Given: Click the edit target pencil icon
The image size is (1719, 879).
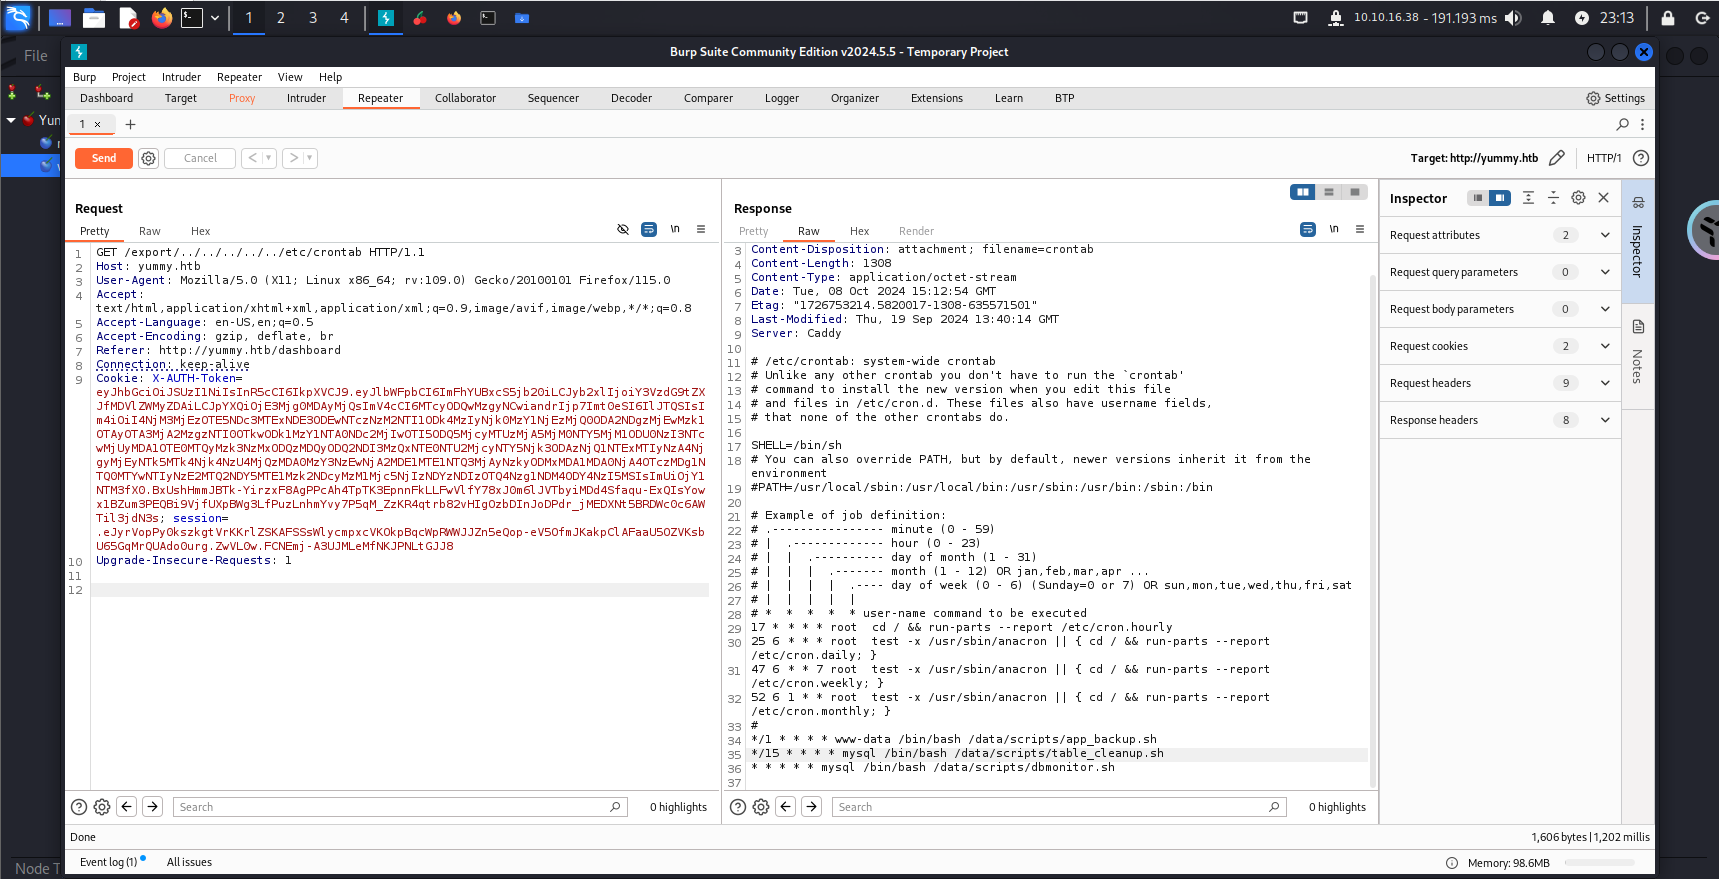Looking at the screenshot, I should click(x=1556, y=158).
